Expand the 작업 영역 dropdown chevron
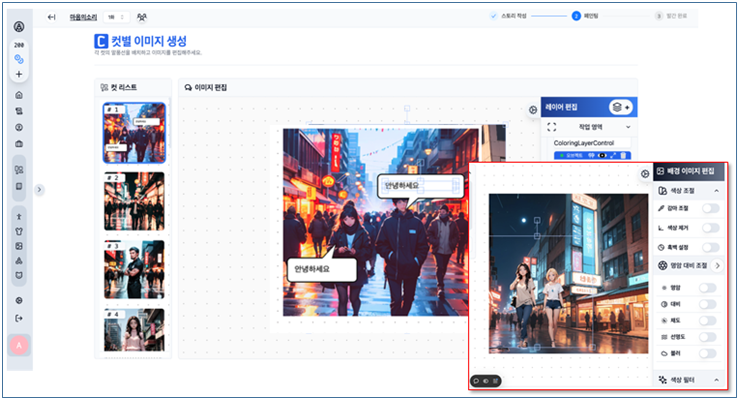Viewport: 739px width, 401px height. [x=628, y=127]
